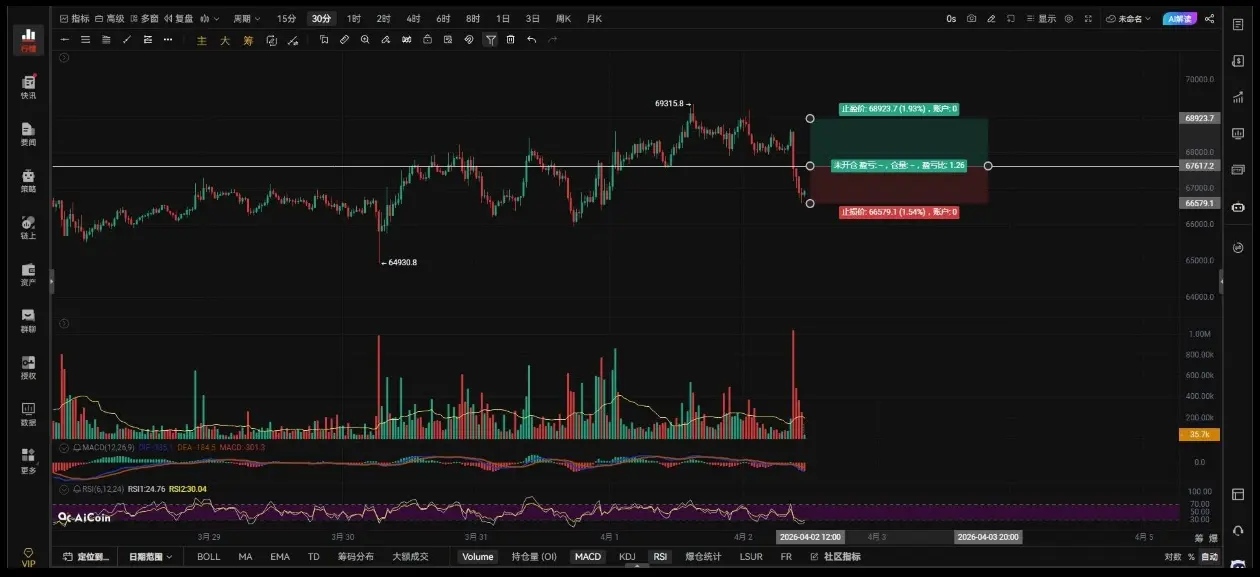Click the trash delete drawings icon

511,39
